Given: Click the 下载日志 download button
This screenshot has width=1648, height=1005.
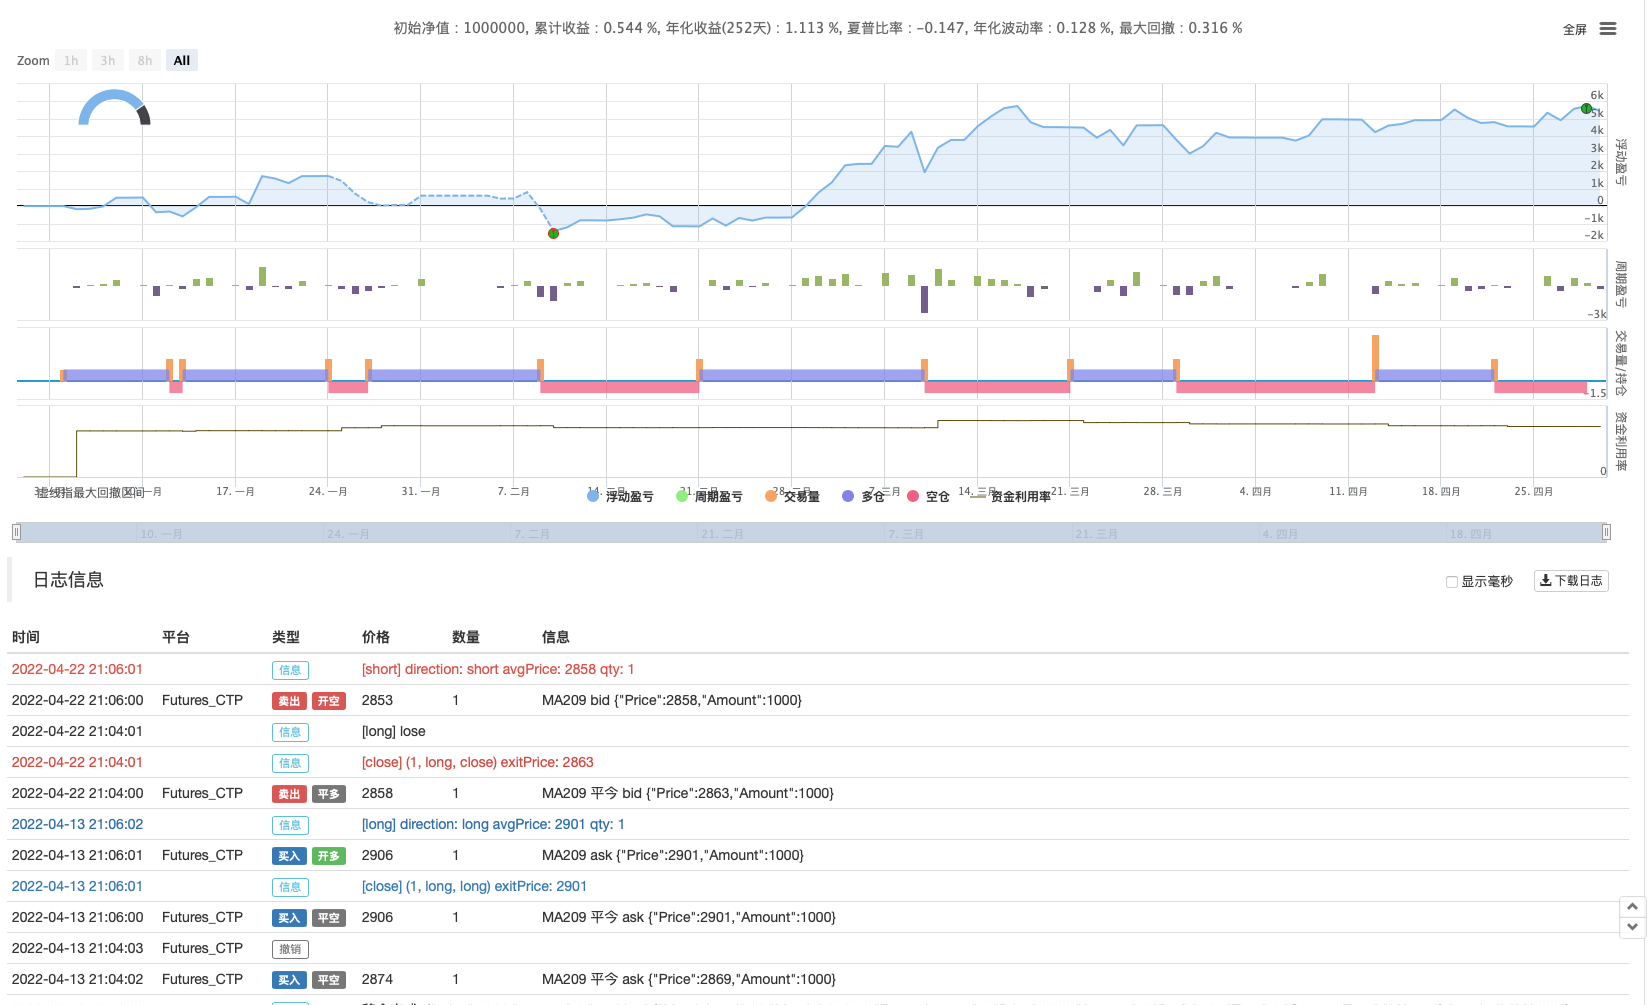Looking at the screenshot, I should click(1571, 581).
